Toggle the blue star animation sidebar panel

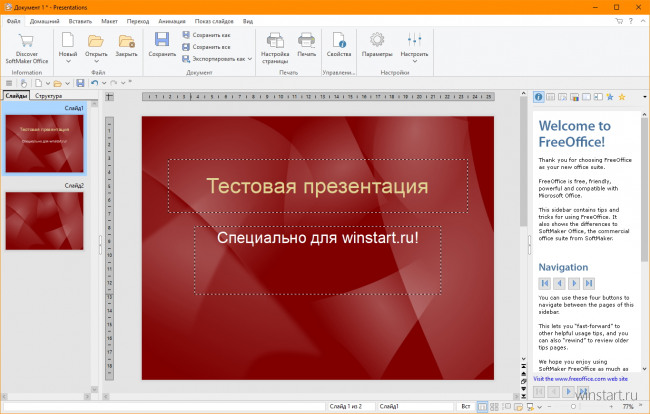(x=610, y=97)
